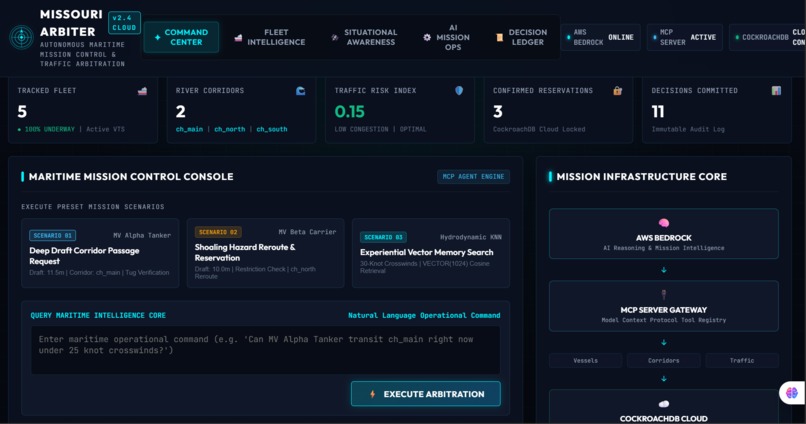
Task: Click the Traffic tool chip
Action: coord(742,360)
